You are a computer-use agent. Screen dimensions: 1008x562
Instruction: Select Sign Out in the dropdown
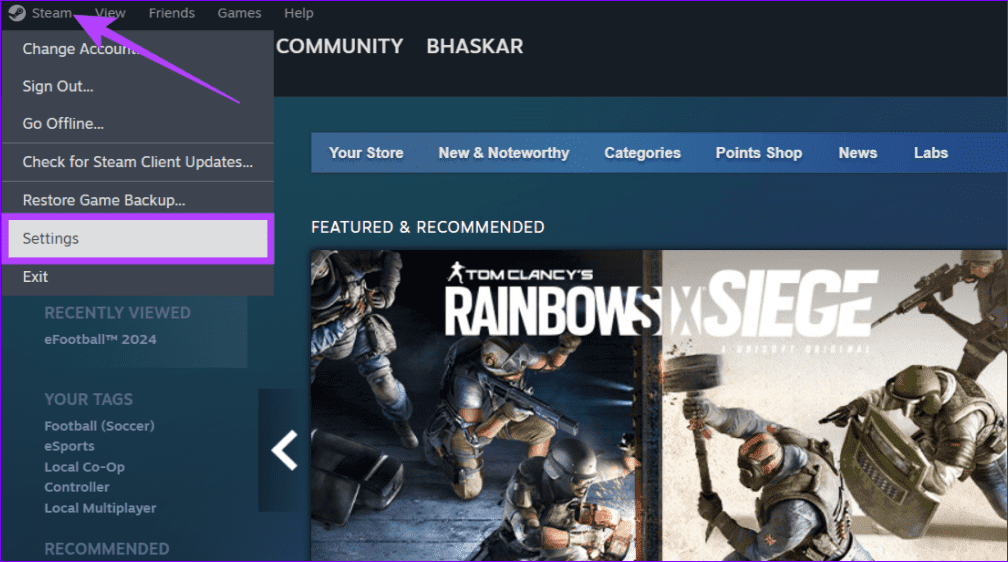click(x=138, y=86)
